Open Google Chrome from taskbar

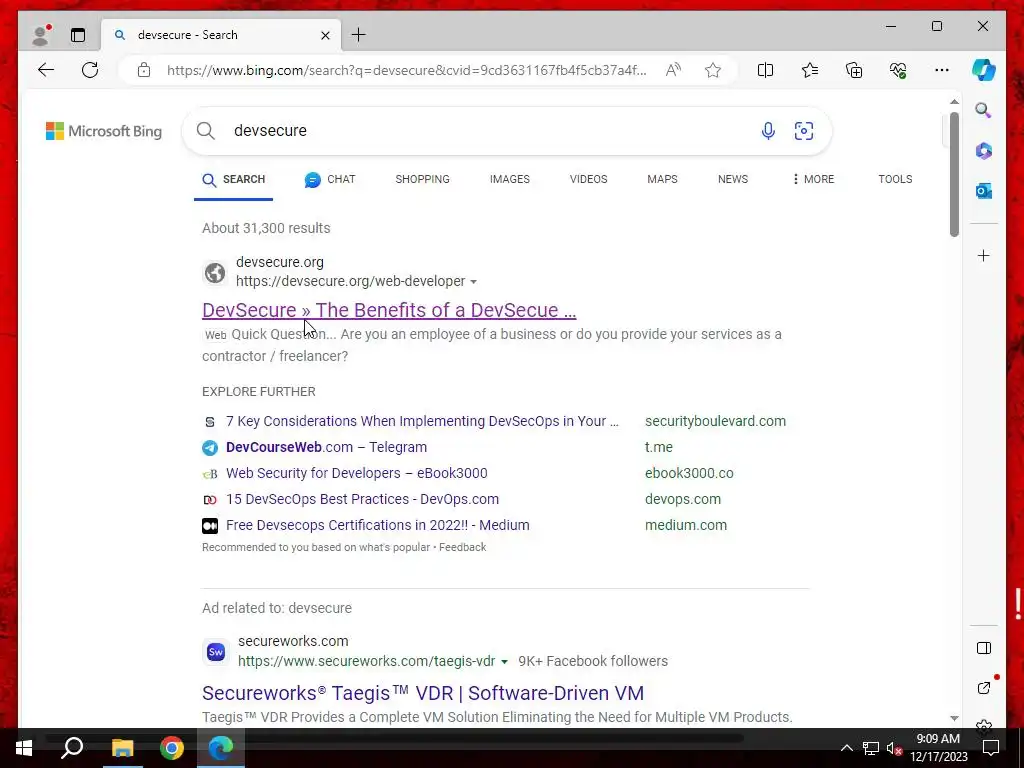tap(172, 748)
